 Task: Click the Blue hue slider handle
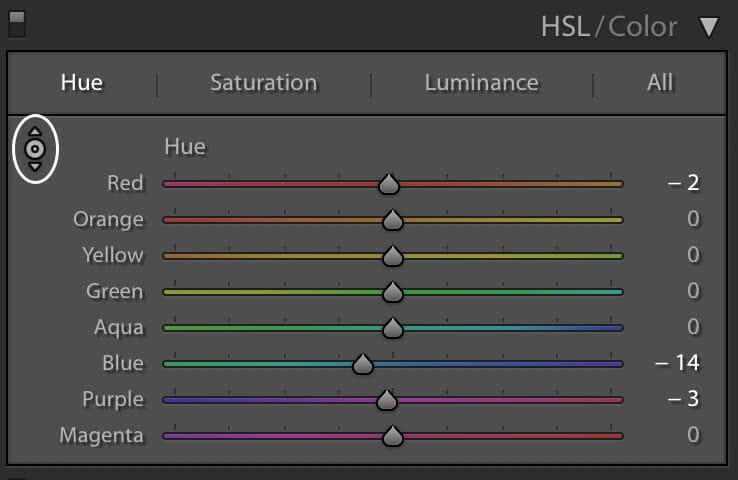click(x=363, y=364)
